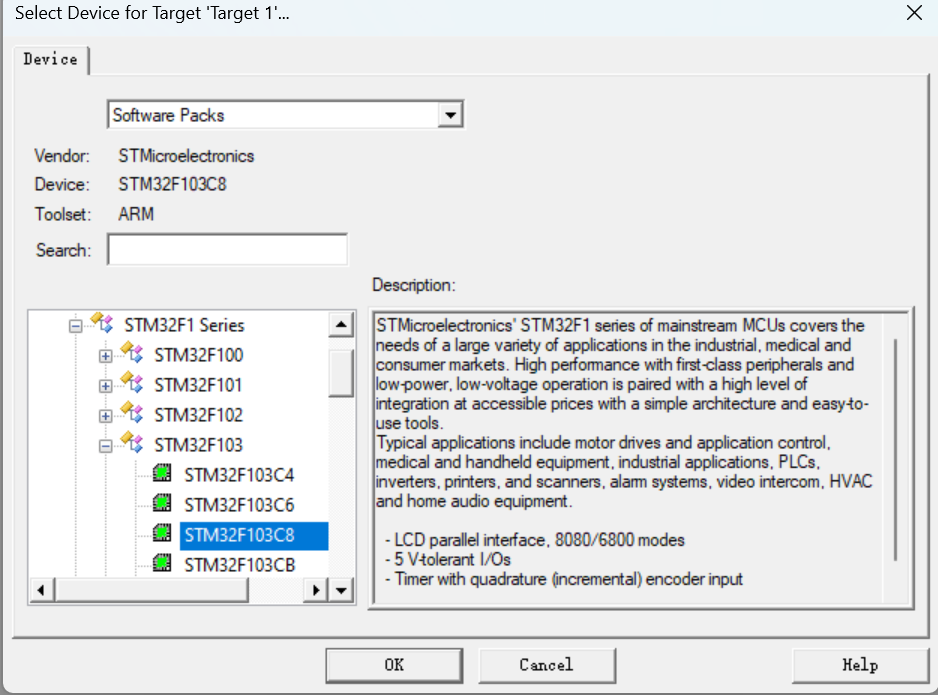Open the Software Packs dropdown
The image size is (938, 695).
pyautogui.click(x=450, y=115)
